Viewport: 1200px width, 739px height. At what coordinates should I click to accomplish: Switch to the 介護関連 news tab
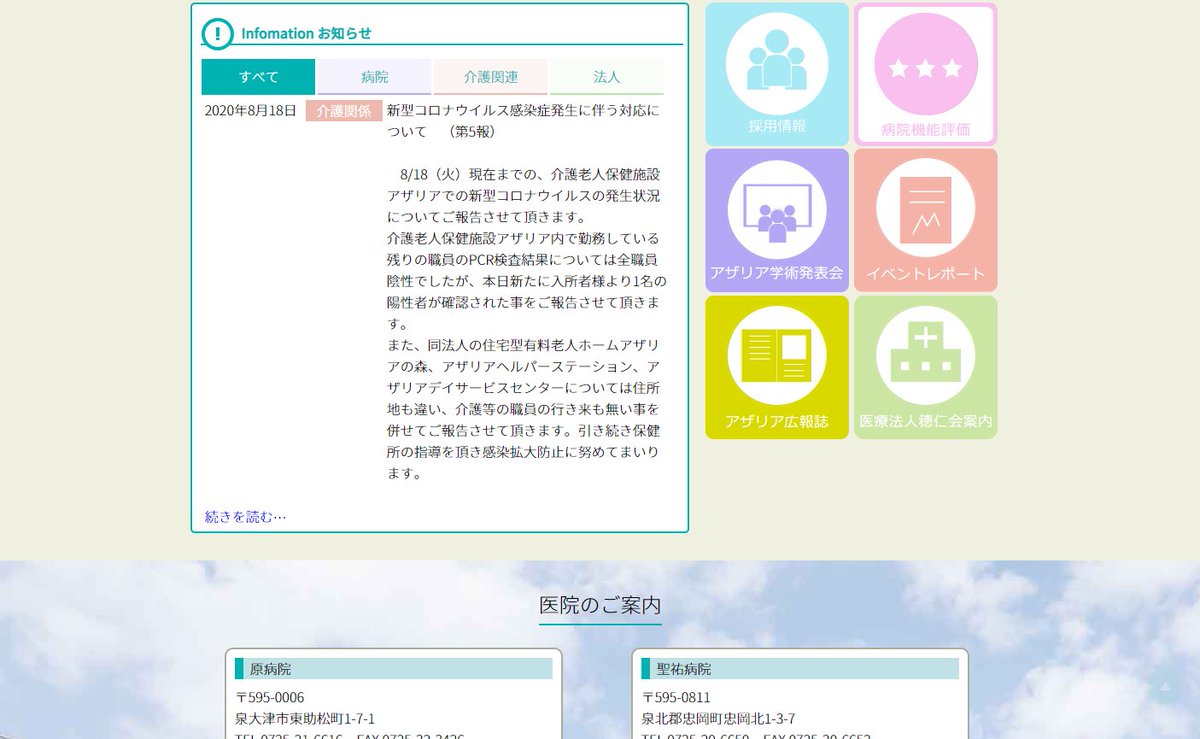[x=490, y=77]
